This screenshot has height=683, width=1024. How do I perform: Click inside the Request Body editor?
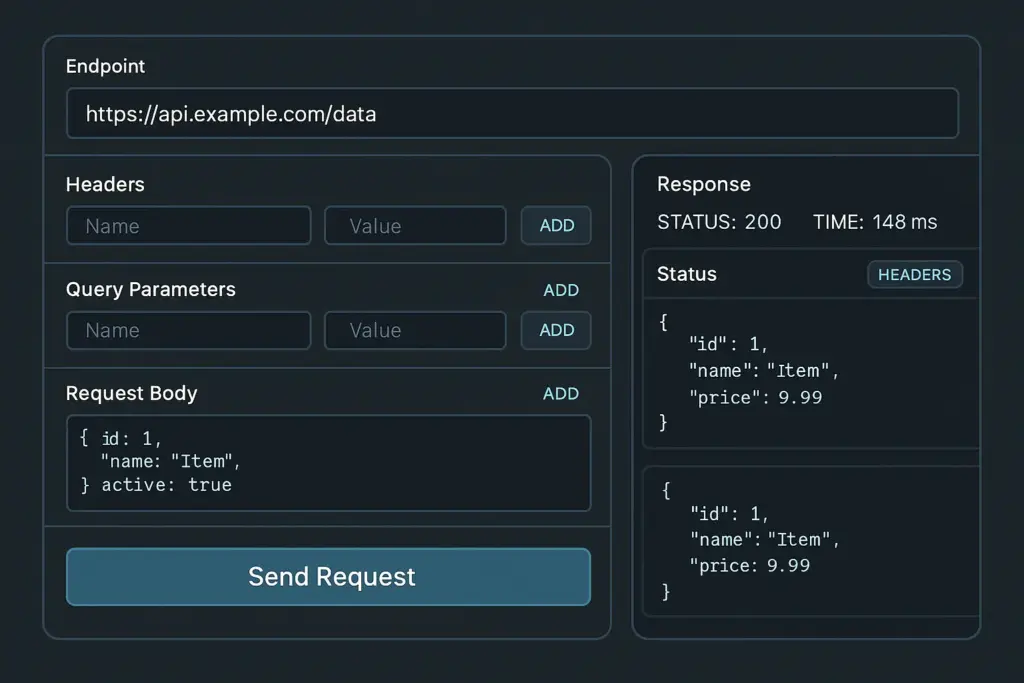pos(329,462)
